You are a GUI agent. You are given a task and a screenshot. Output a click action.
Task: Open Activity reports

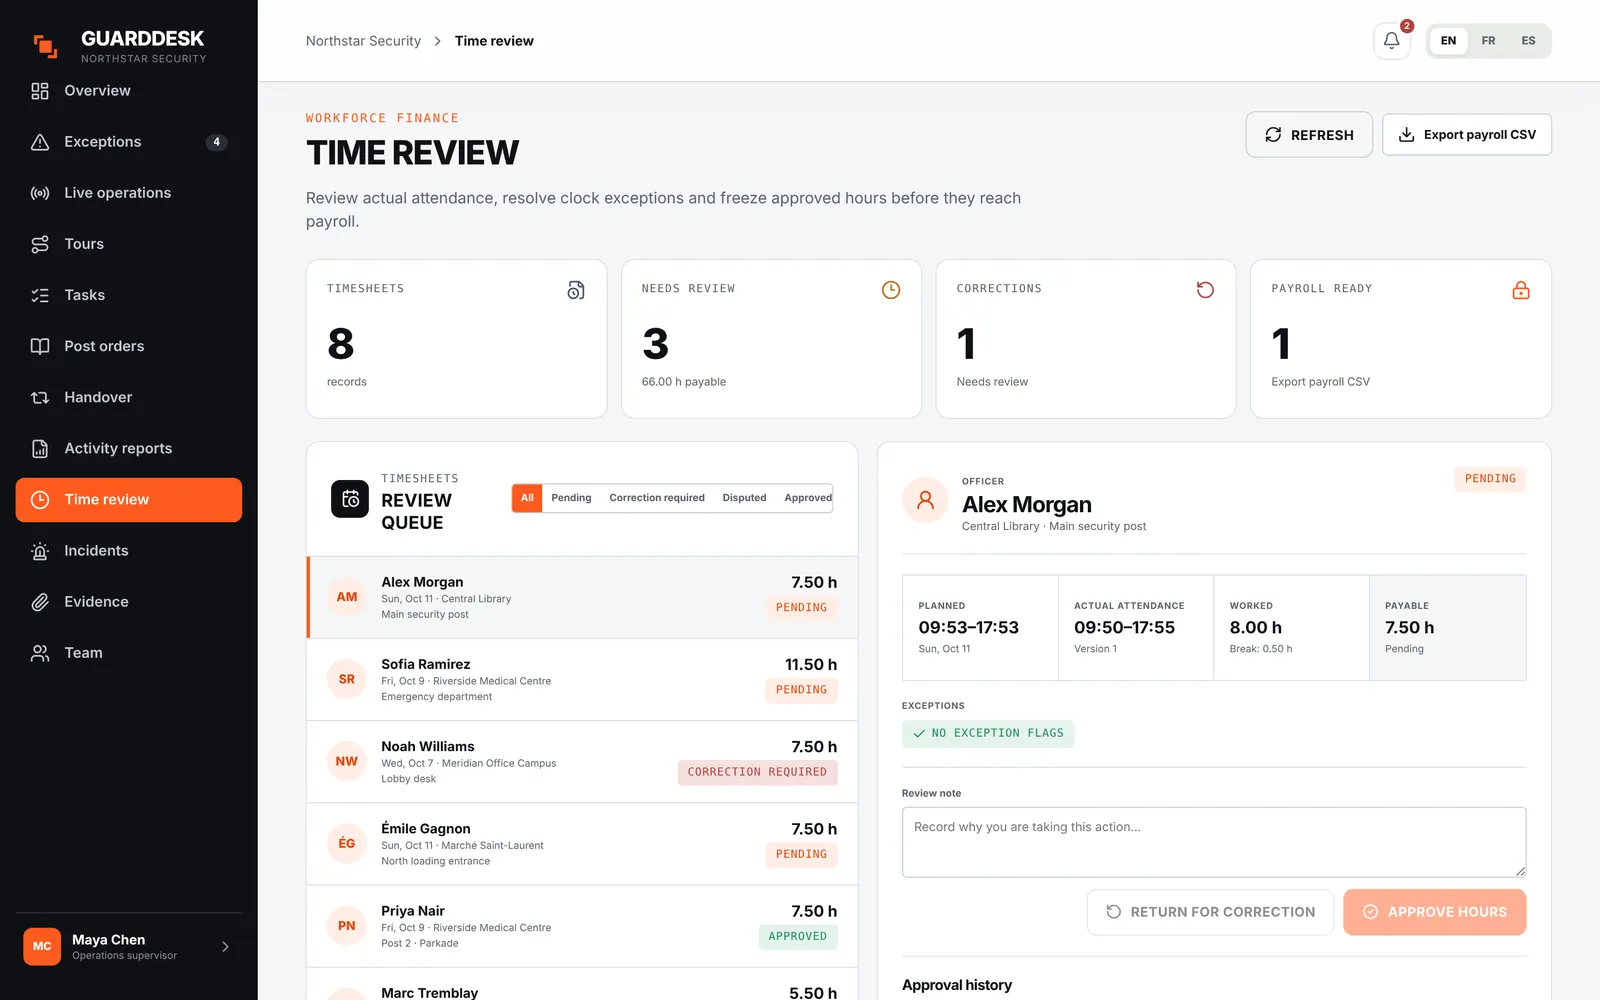[129, 448]
